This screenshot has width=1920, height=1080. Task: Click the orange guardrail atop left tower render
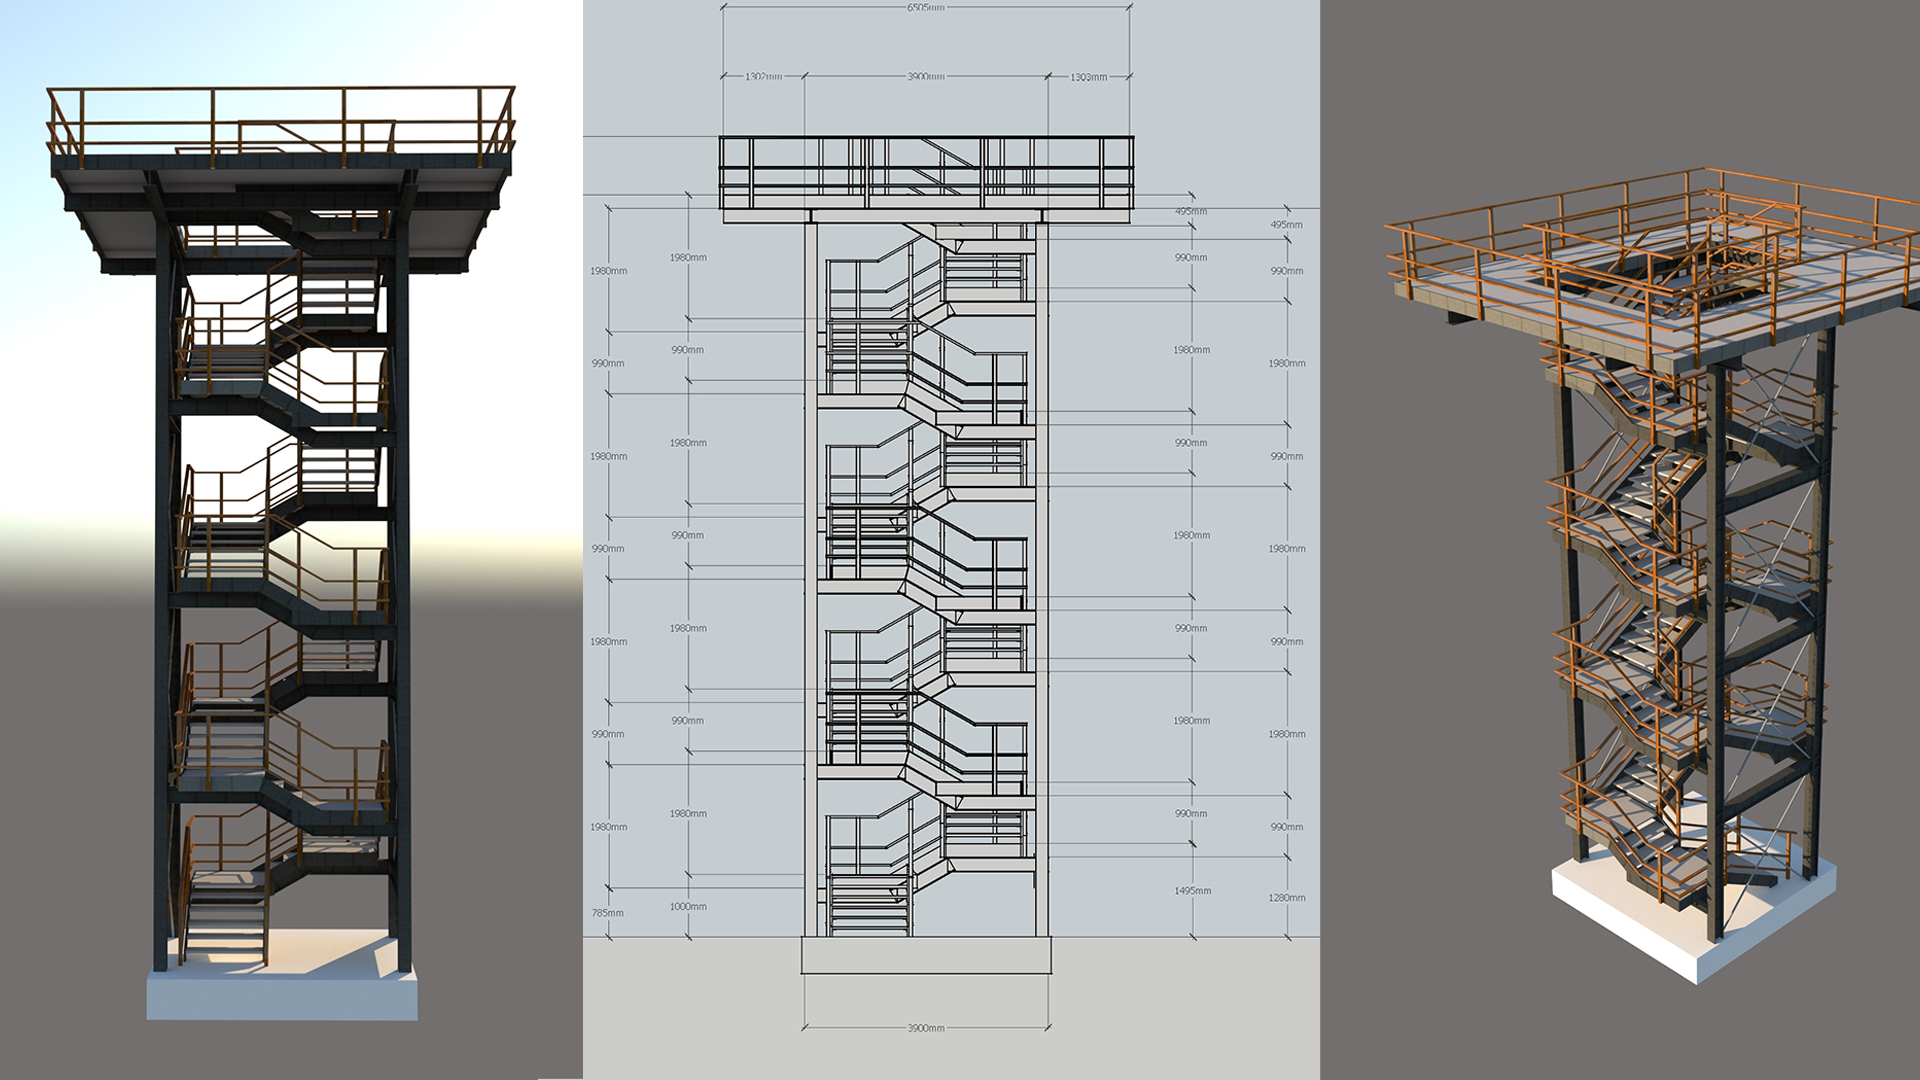pos(280,122)
